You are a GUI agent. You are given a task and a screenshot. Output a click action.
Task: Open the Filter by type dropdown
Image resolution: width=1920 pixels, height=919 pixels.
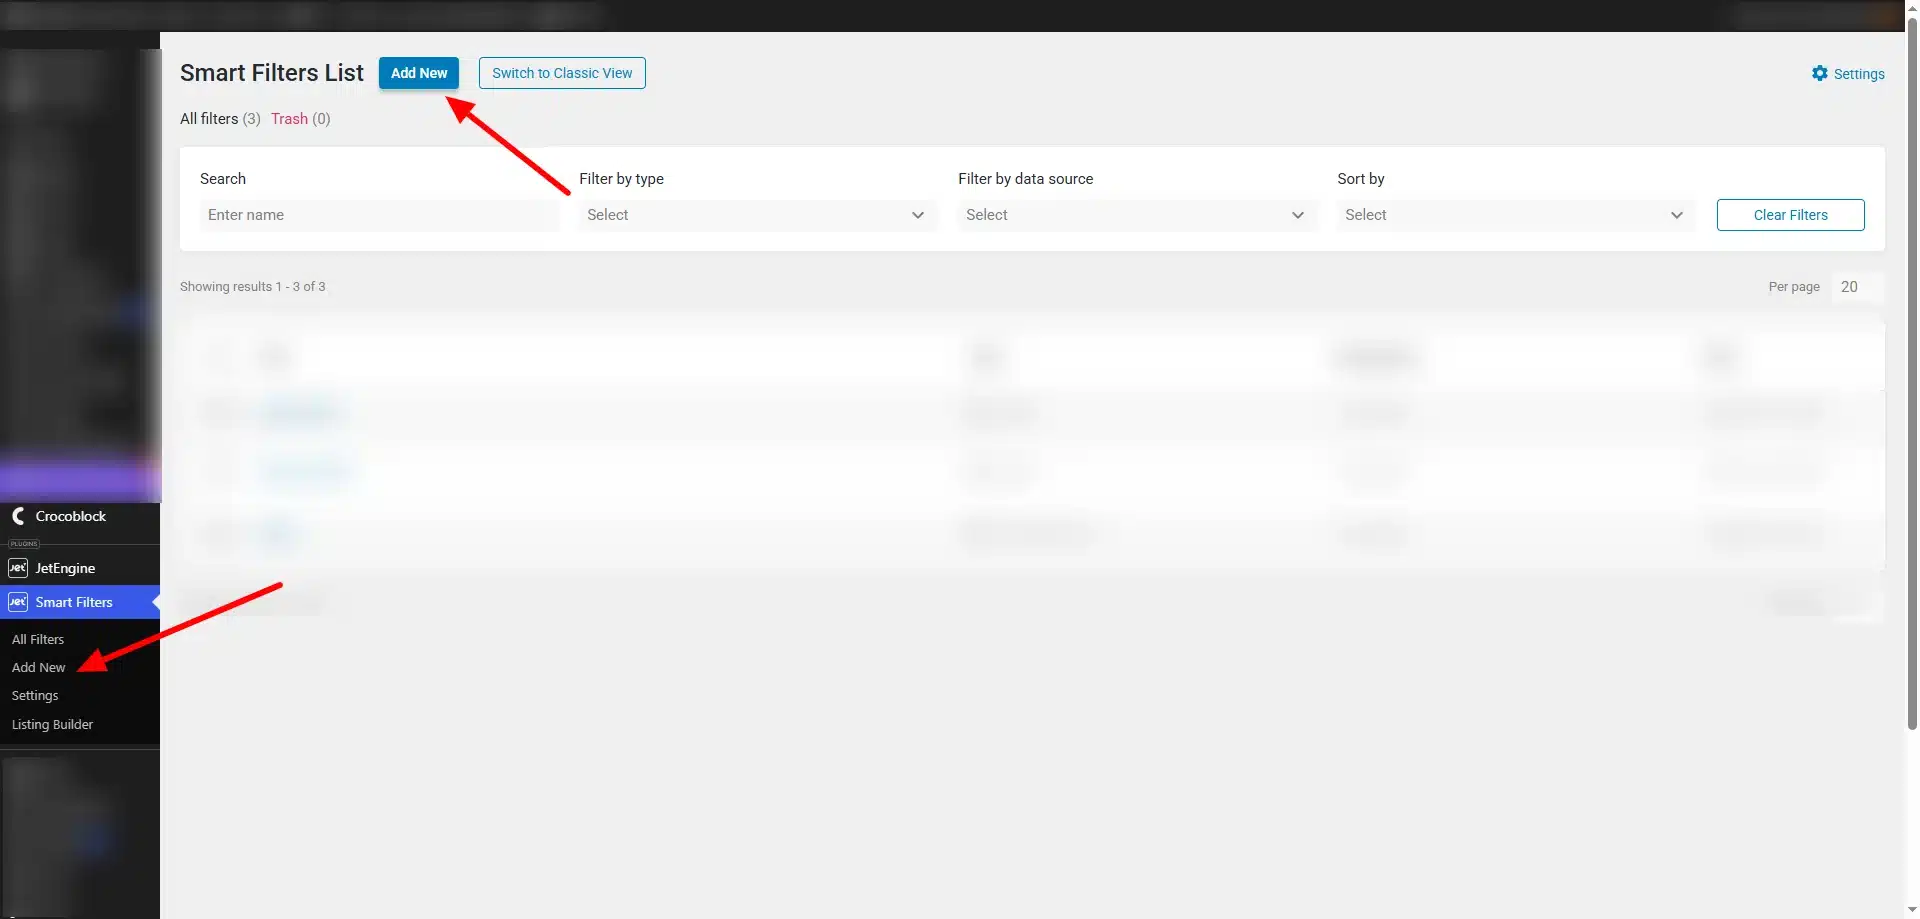pyautogui.click(x=758, y=215)
